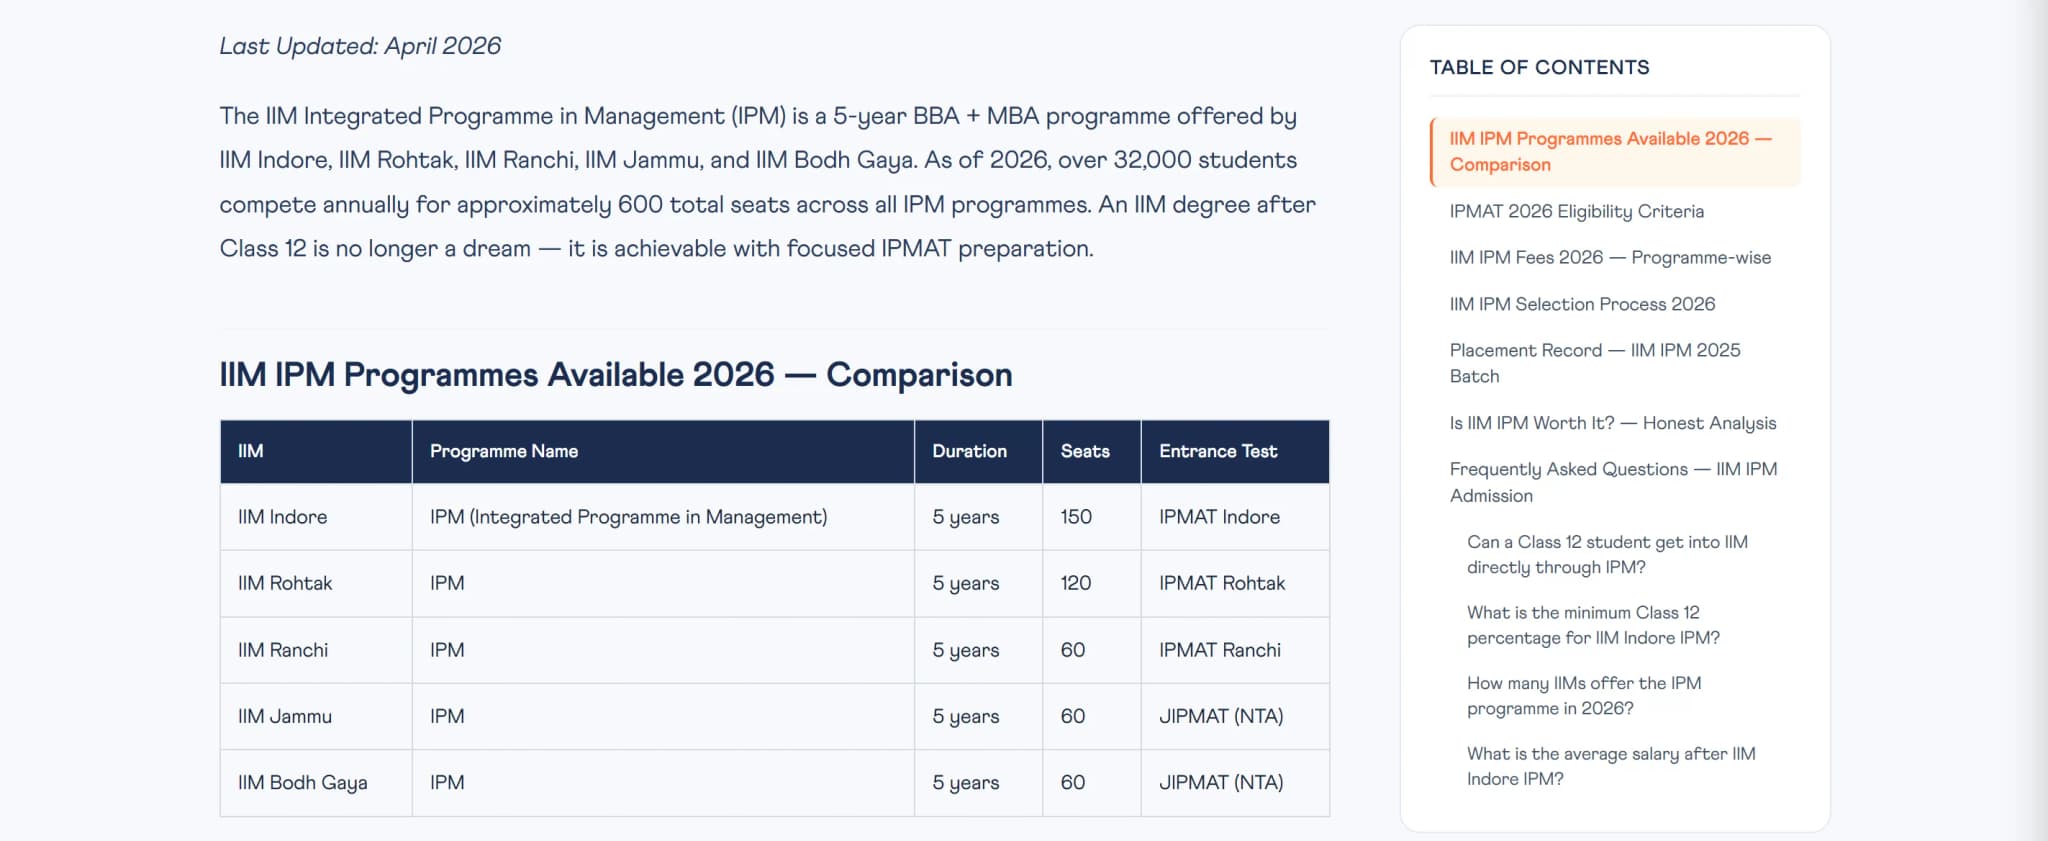Click the "60" seats cell in IIM Bodh Gaya row
This screenshot has height=841, width=2048.
click(x=1092, y=783)
